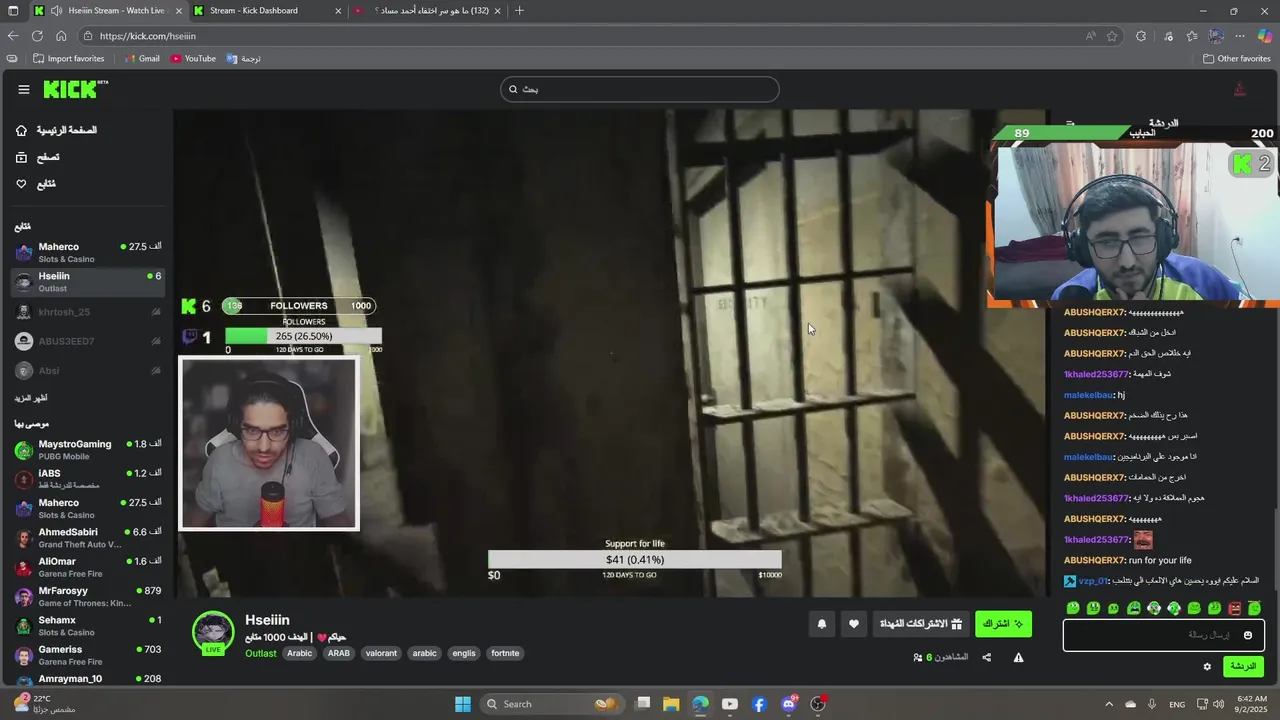Open Discord from taskbar

789,704
